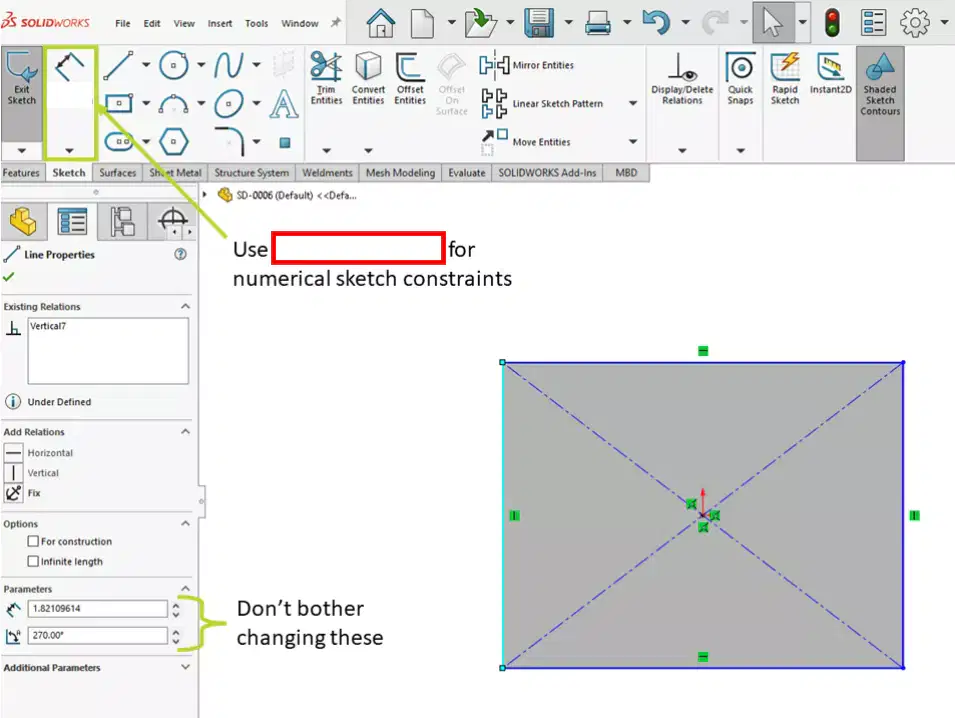Collapse the Existing Relations section
The image size is (955, 718).
click(x=185, y=306)
